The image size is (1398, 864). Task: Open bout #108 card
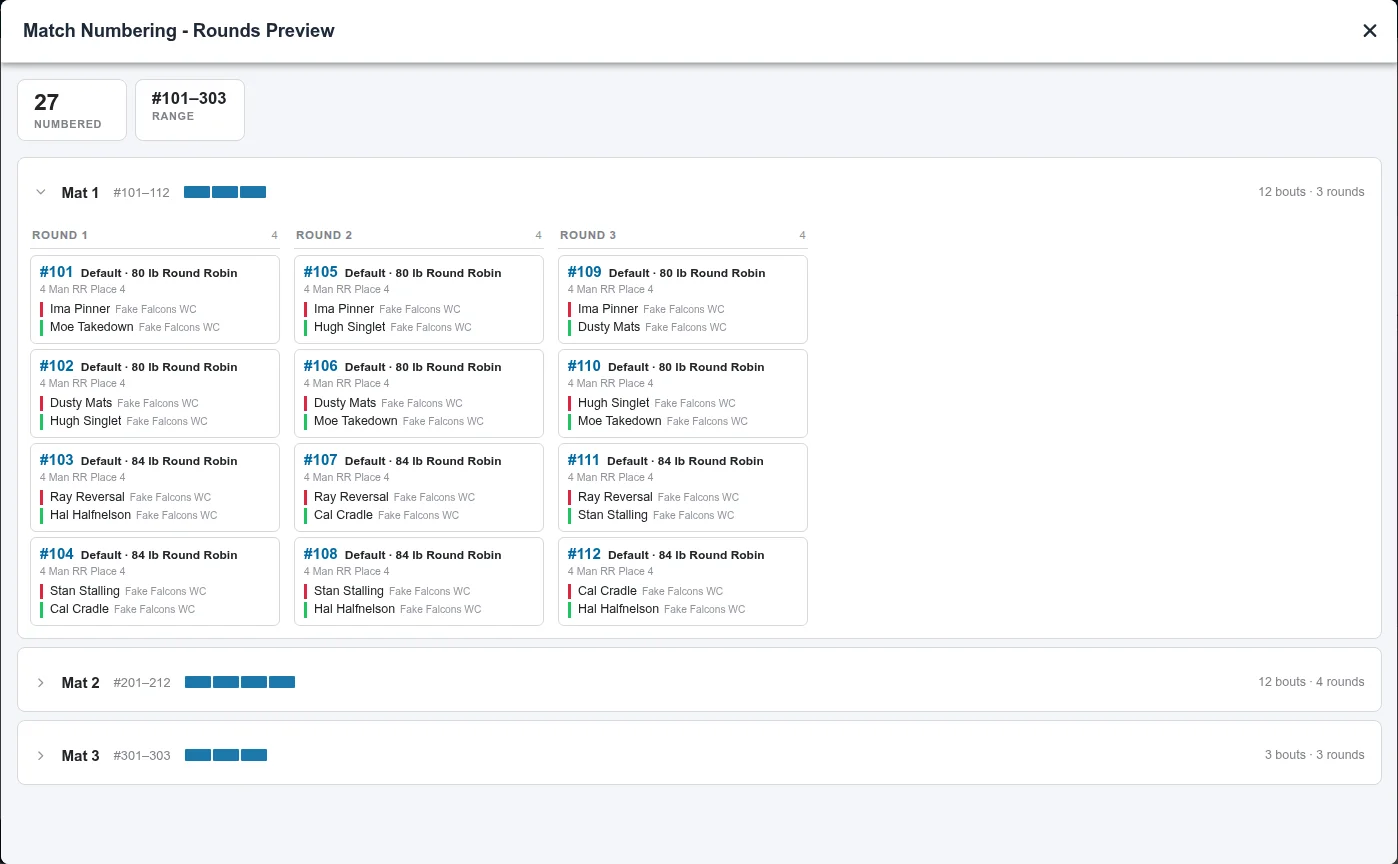(x=419, y=581)
